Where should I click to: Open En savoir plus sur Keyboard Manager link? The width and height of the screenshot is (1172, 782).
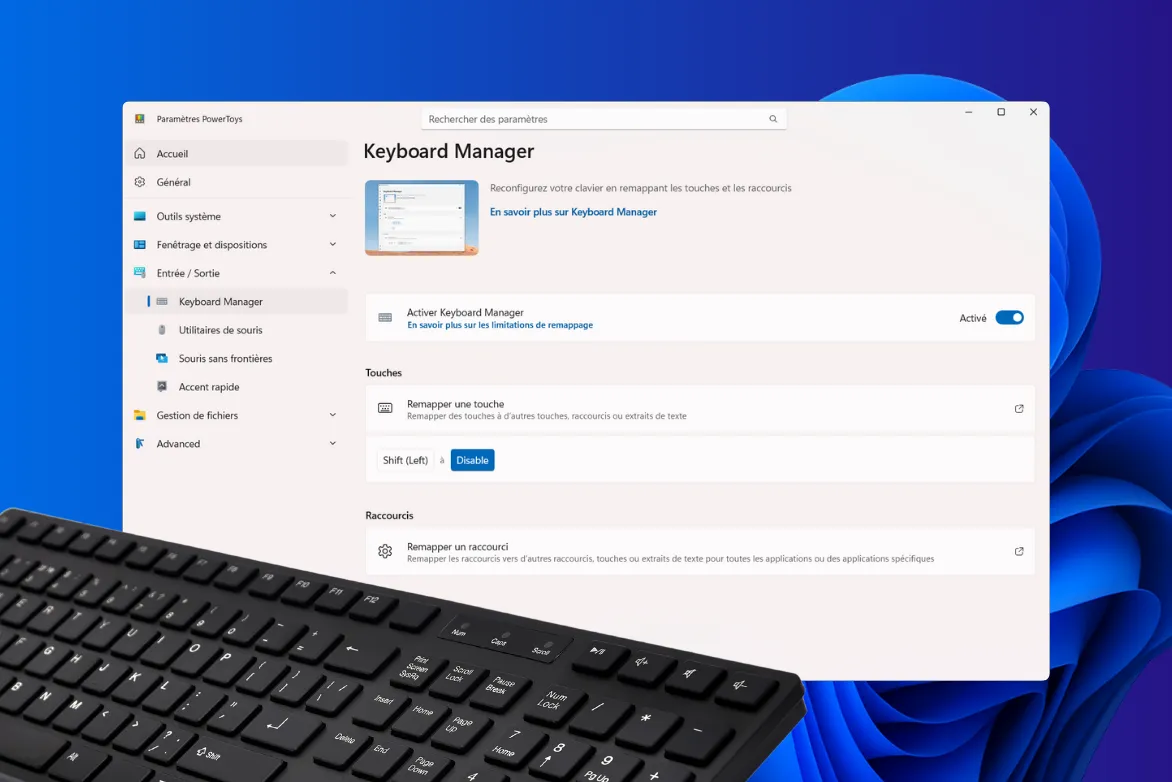point(573,211)
